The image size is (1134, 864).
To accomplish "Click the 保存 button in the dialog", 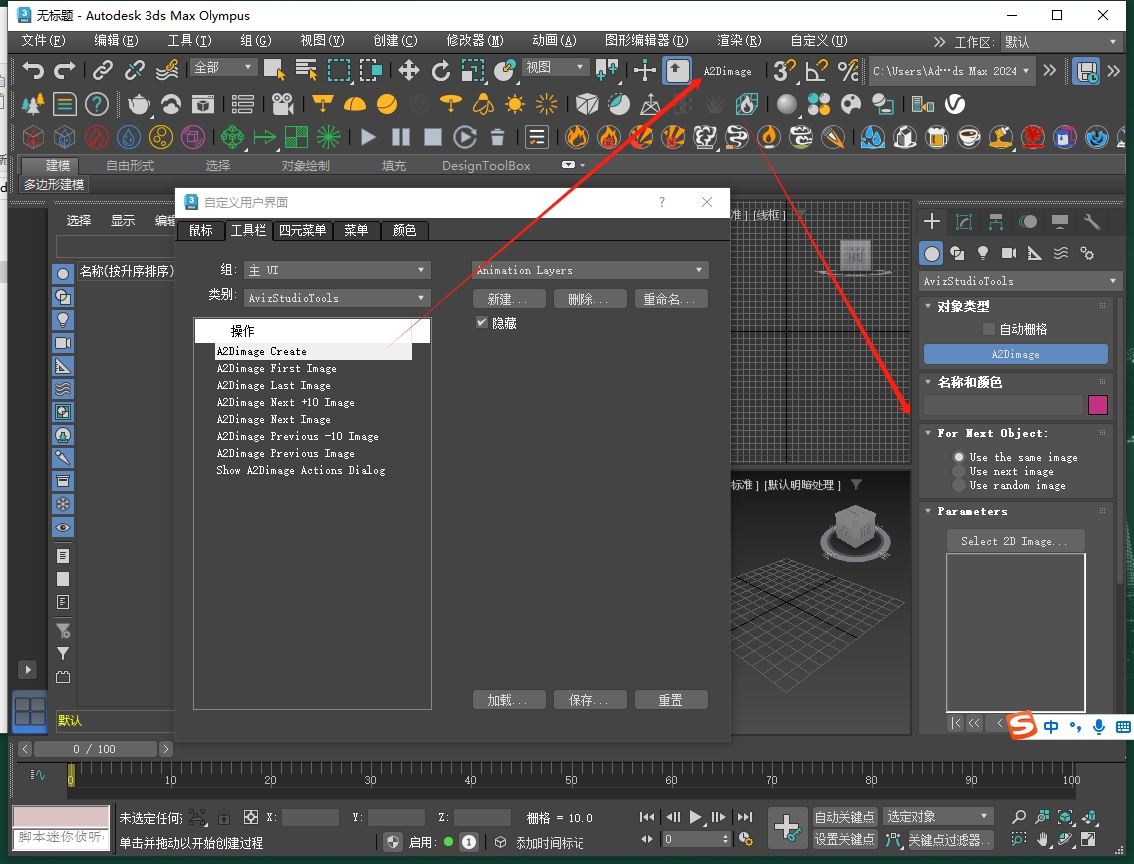I will (x=590, y=699).
